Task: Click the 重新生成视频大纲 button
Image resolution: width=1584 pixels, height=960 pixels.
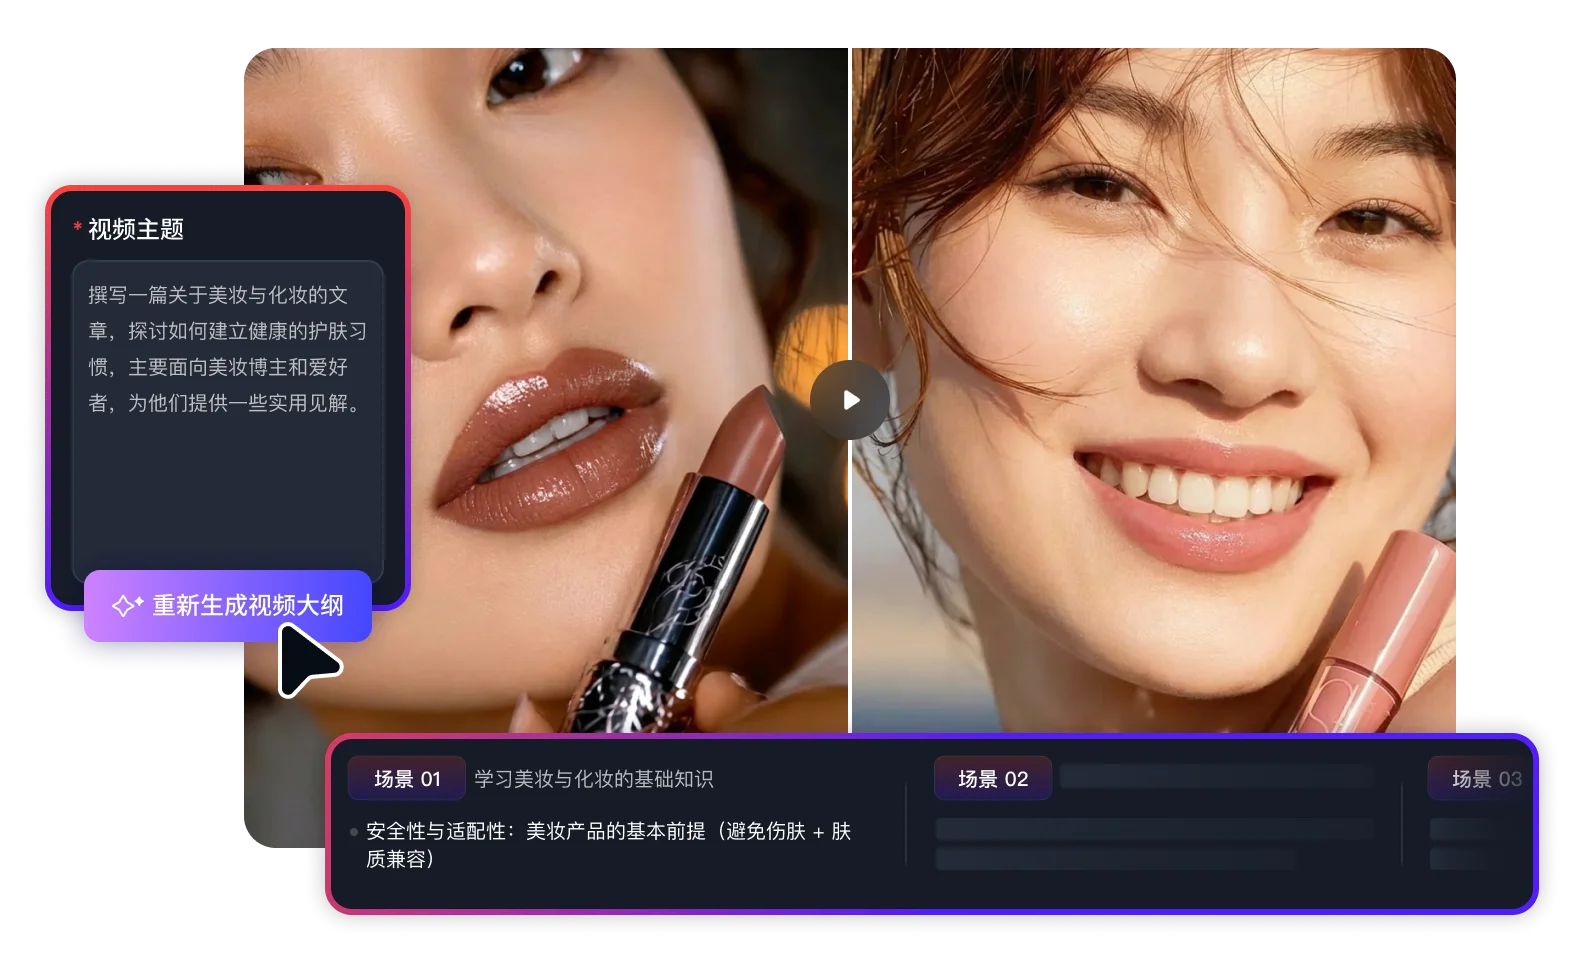Action: tap(228, 605)
